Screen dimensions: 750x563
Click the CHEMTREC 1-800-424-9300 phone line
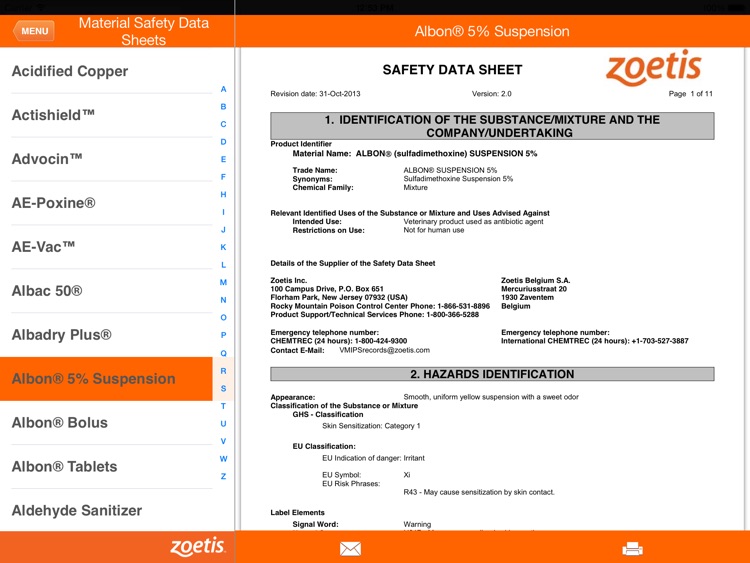click(339, 341)
